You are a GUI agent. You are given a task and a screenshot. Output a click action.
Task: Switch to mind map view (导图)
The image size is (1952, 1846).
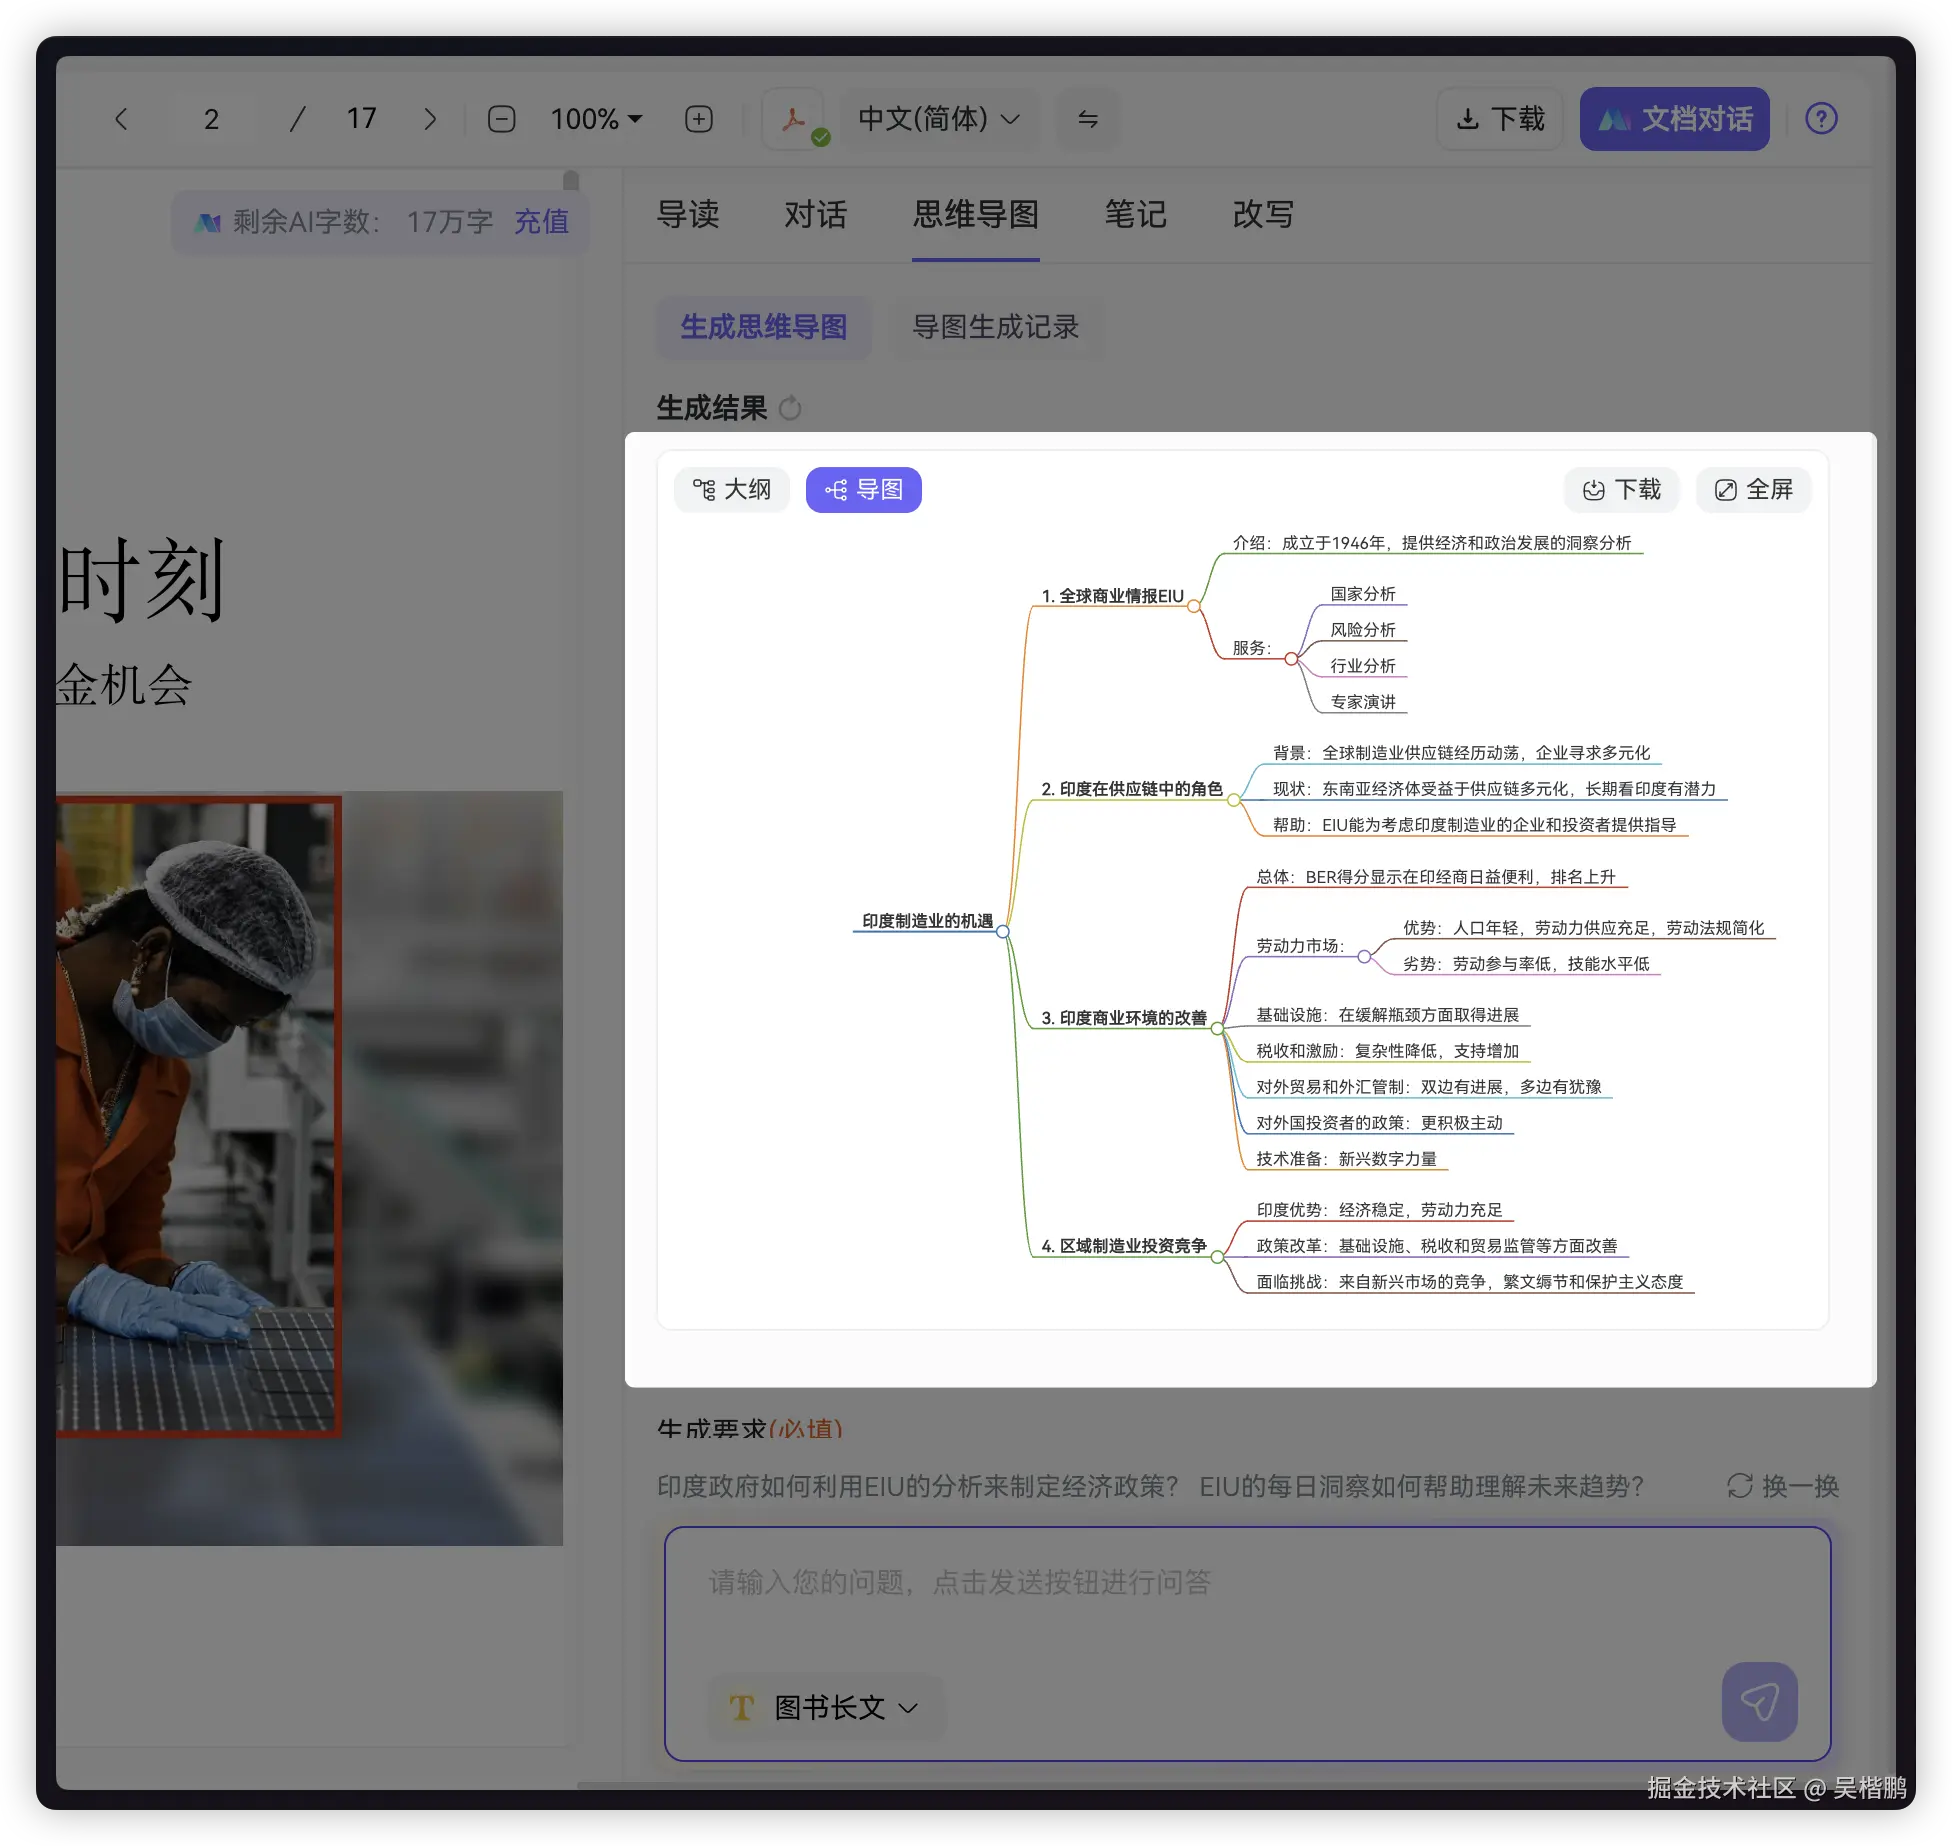tap(864, 490)
